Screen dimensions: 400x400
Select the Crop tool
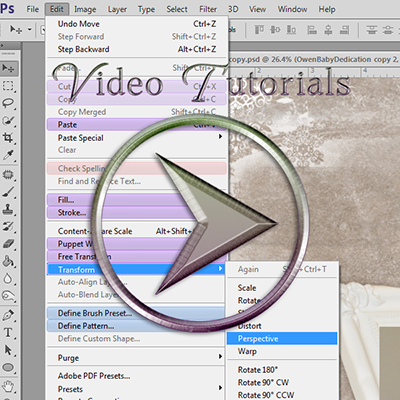pos(8,138)
